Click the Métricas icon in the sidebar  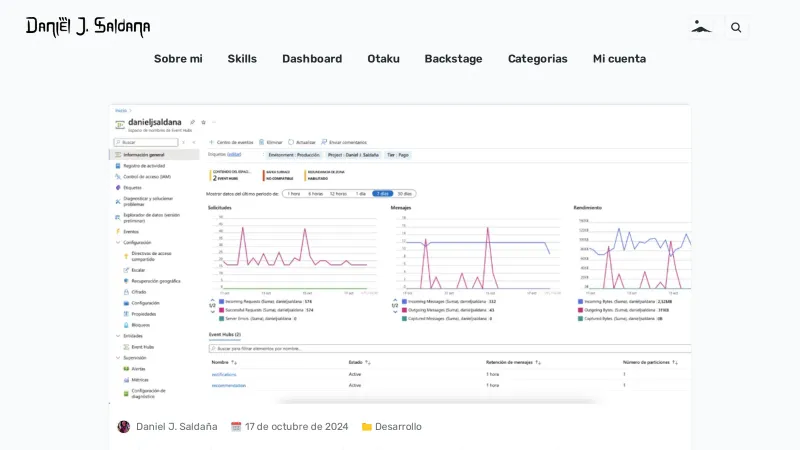click(126, 380)
